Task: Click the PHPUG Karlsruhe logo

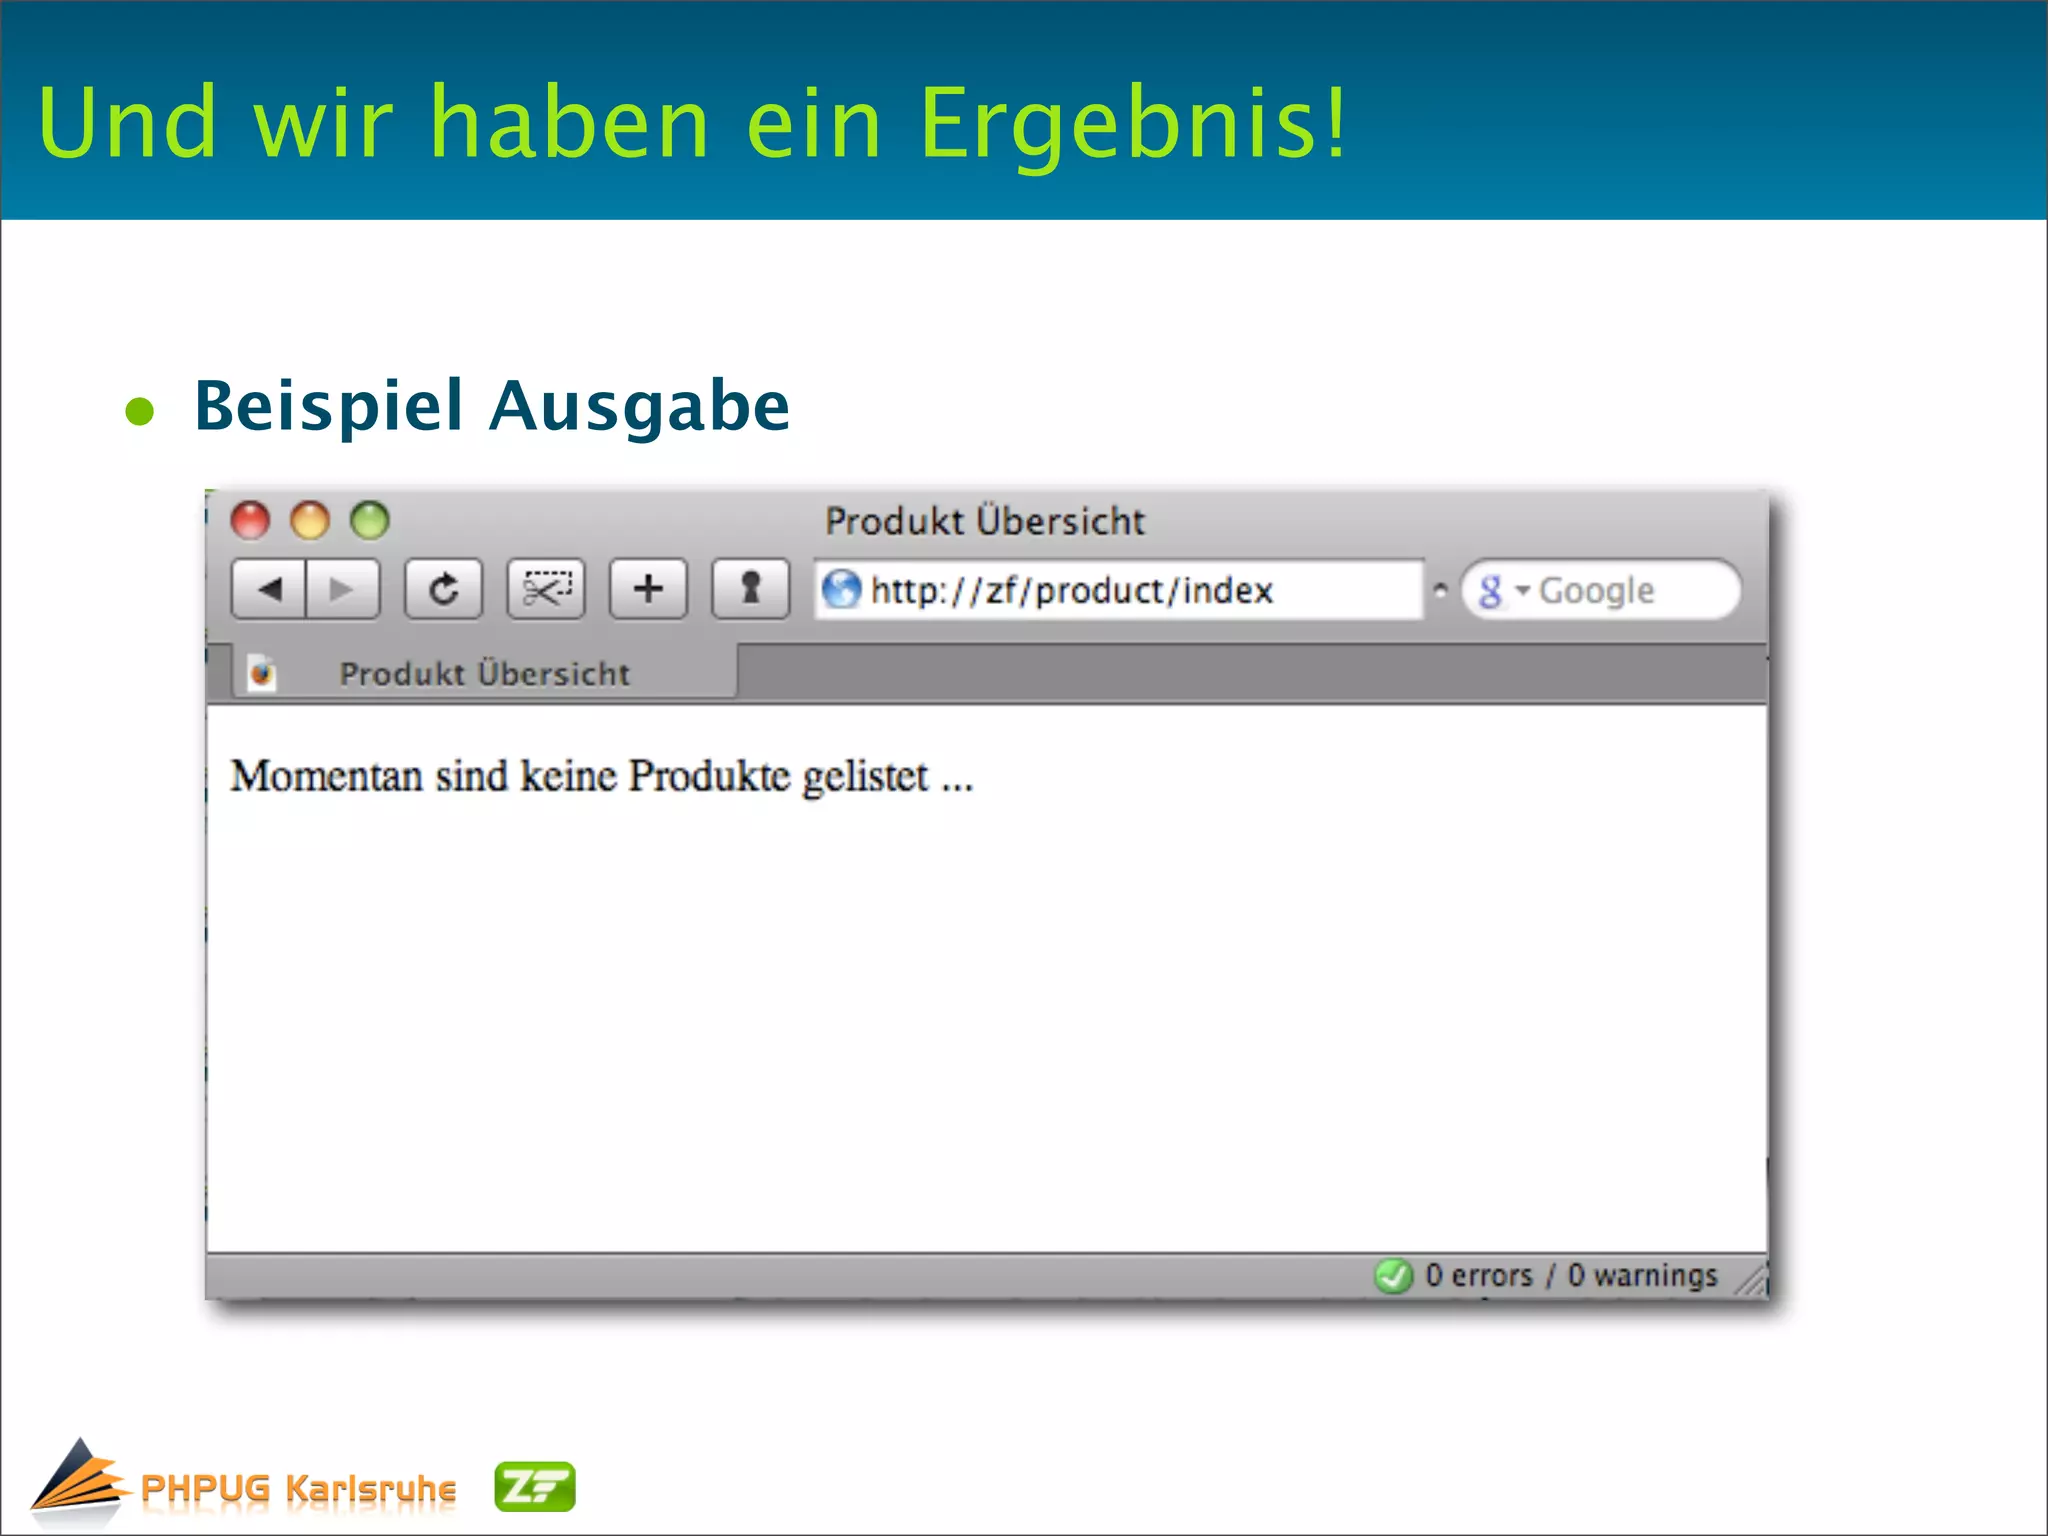Action: click(243, 1484)
